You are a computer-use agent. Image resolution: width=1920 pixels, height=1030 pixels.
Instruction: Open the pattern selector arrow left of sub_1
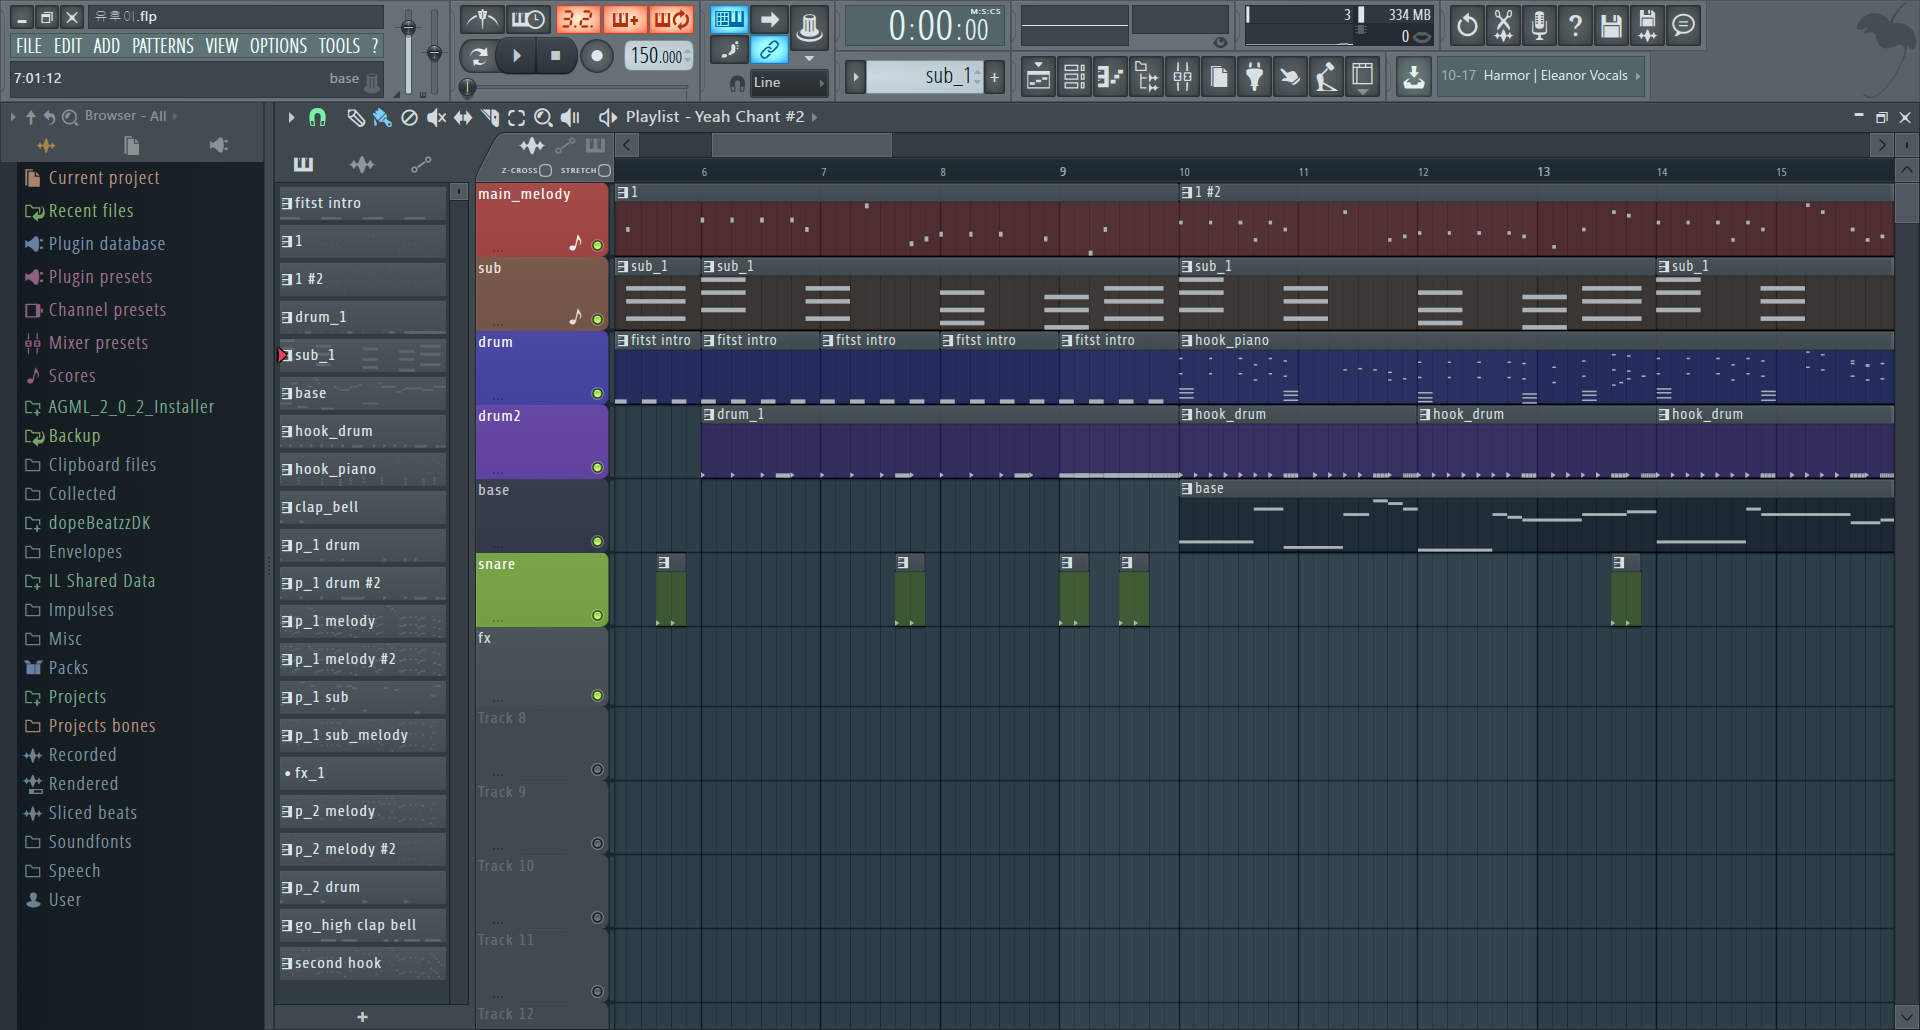pyautogui.click(x=855, y=77)
